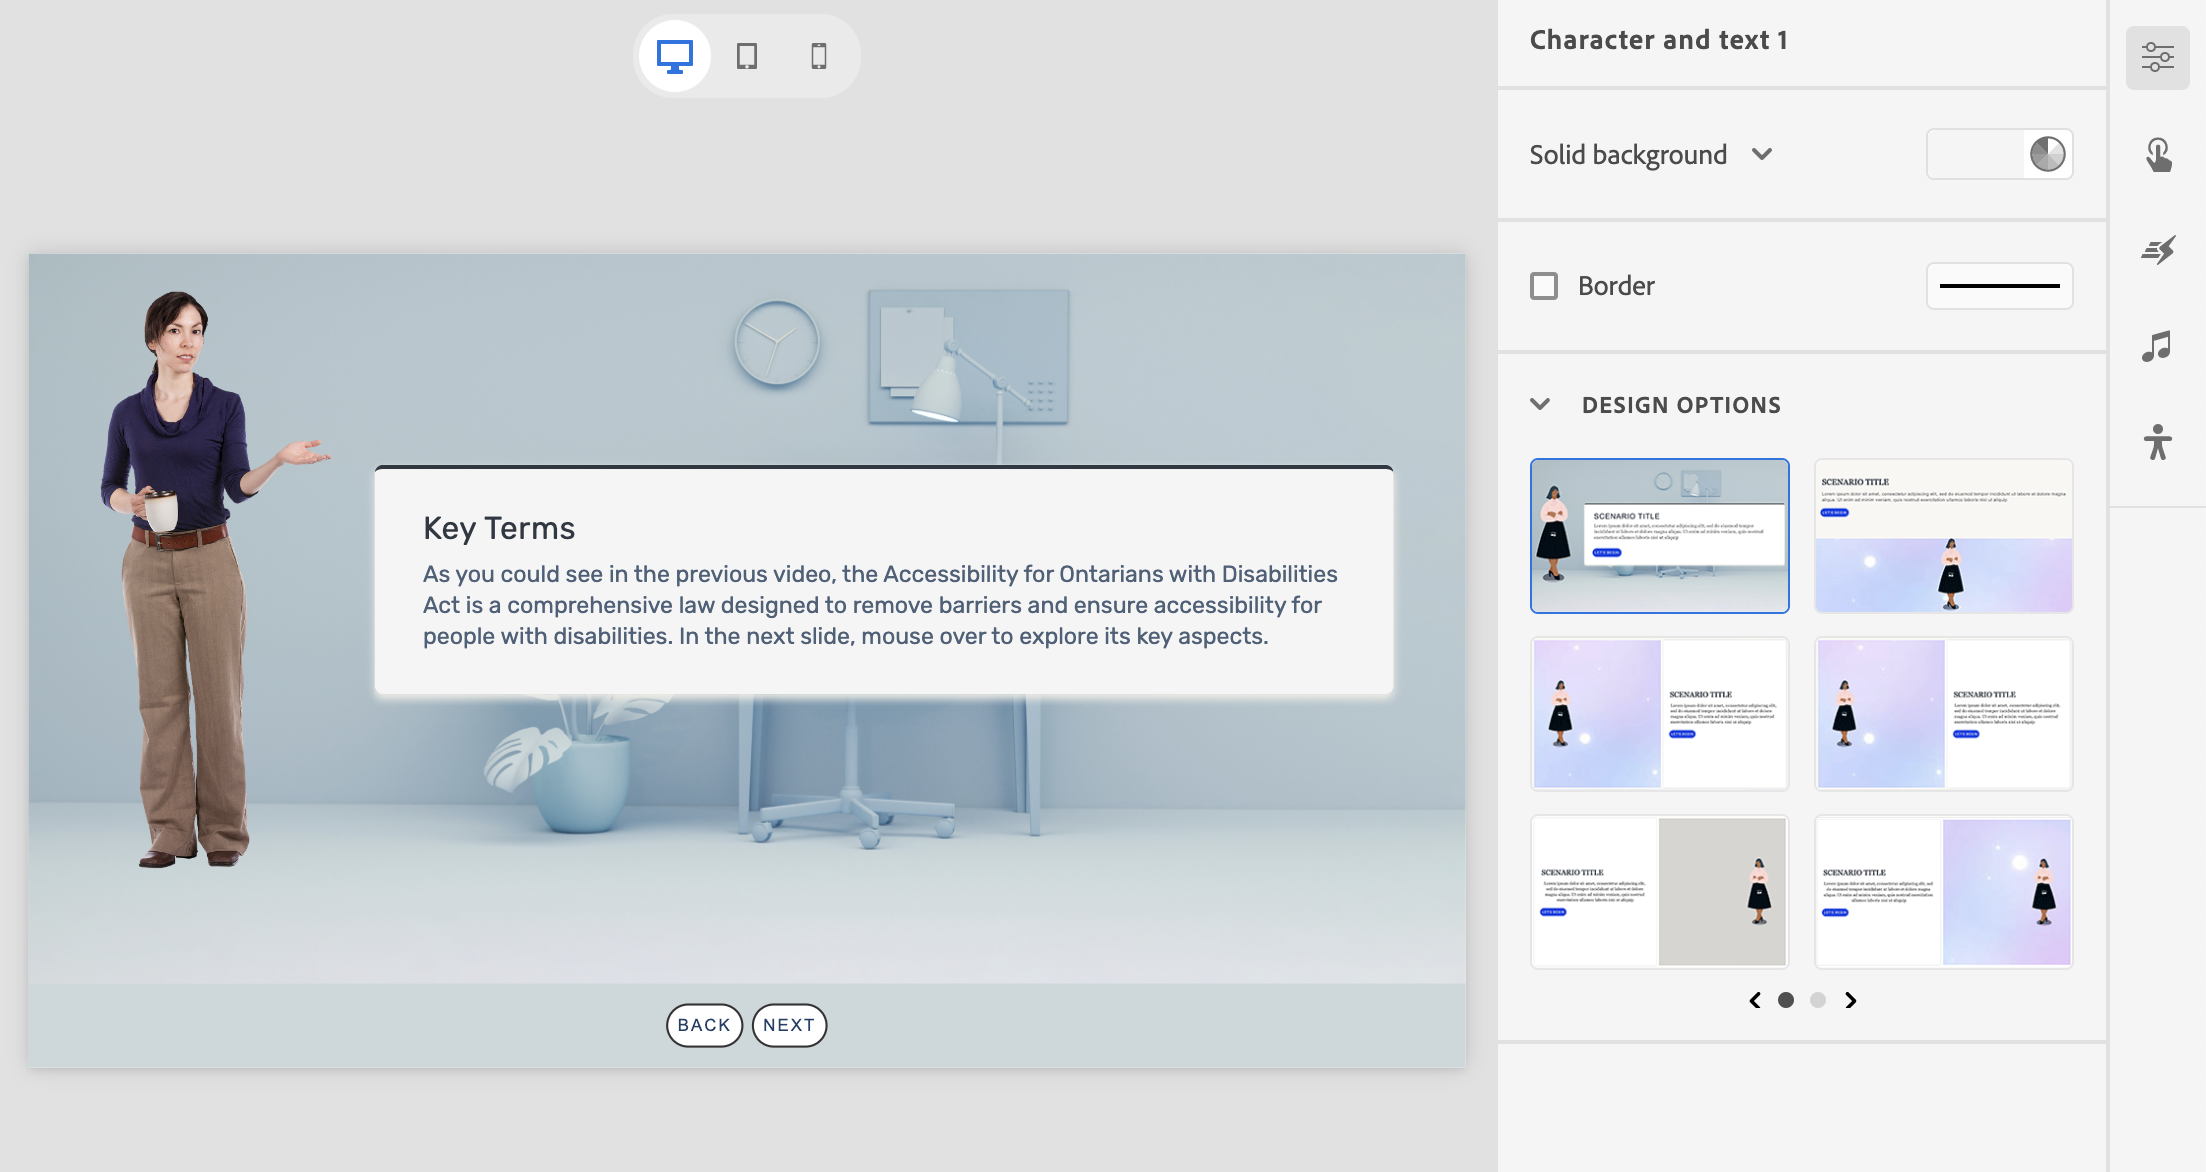Screen dimensions: 2206x1172
Task: Collapse the Design Options section
Action: point(1540,404)
